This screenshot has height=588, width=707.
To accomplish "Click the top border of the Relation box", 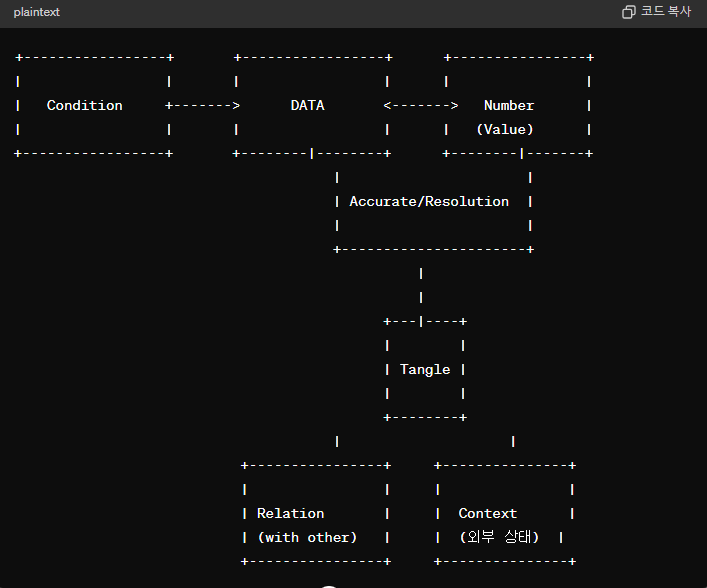I will 315,465.
